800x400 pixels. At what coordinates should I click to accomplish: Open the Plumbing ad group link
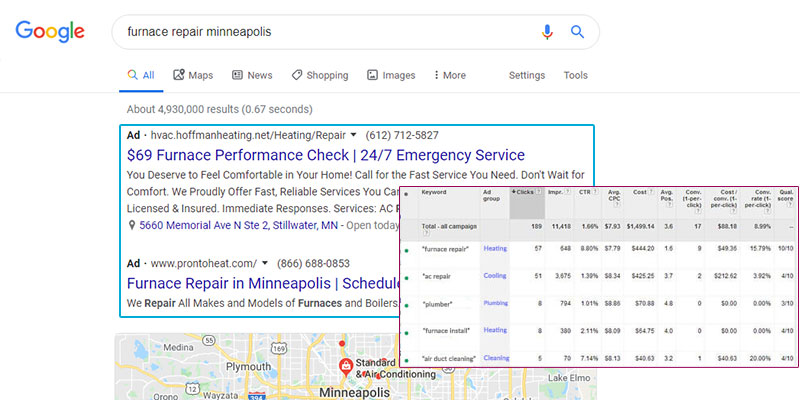[x=495, y=303]
